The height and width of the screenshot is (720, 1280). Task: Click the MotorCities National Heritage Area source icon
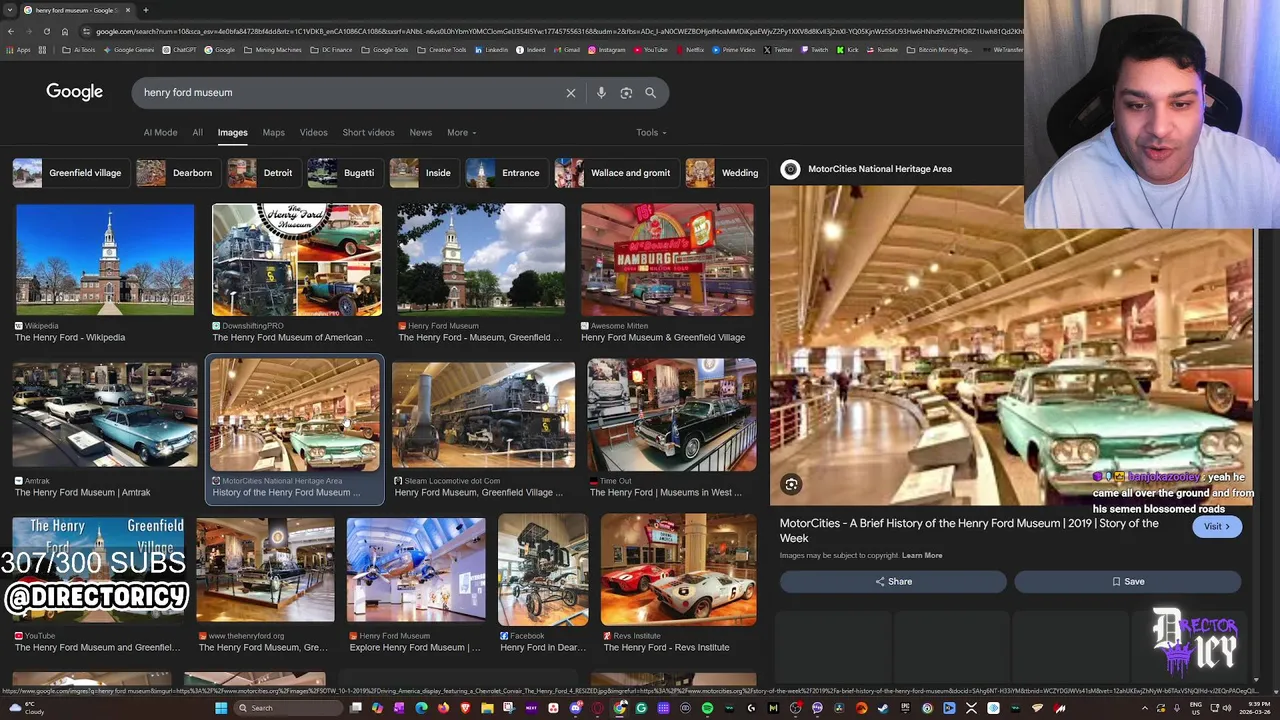pyautogui.click(x=790, y=169)
